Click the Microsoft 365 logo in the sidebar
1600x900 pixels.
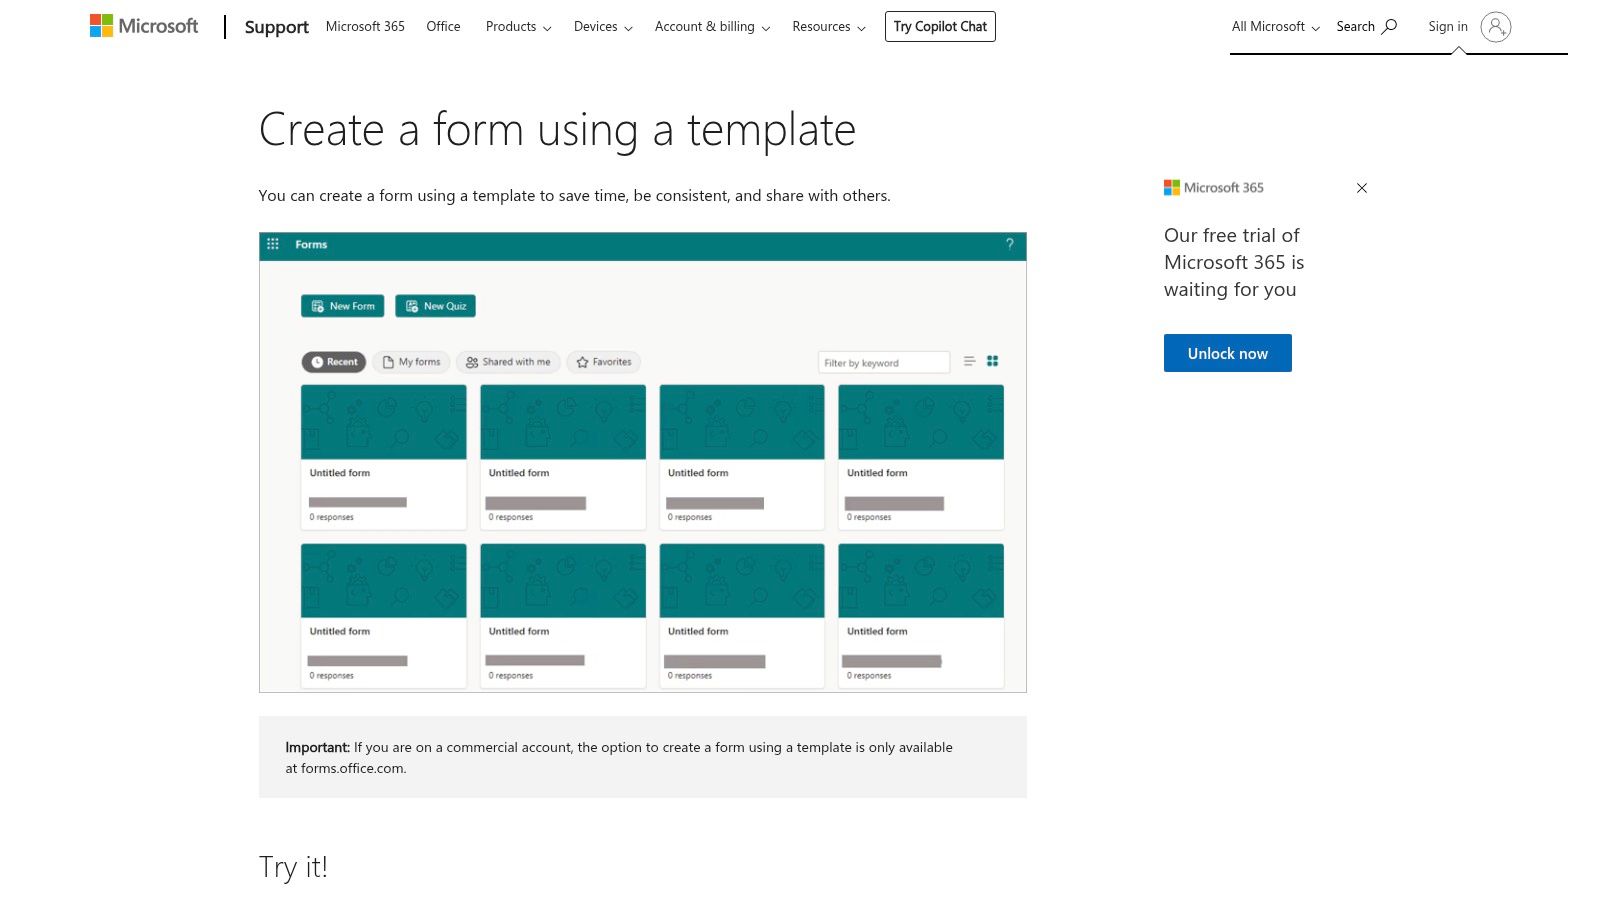click(1214, 187)
